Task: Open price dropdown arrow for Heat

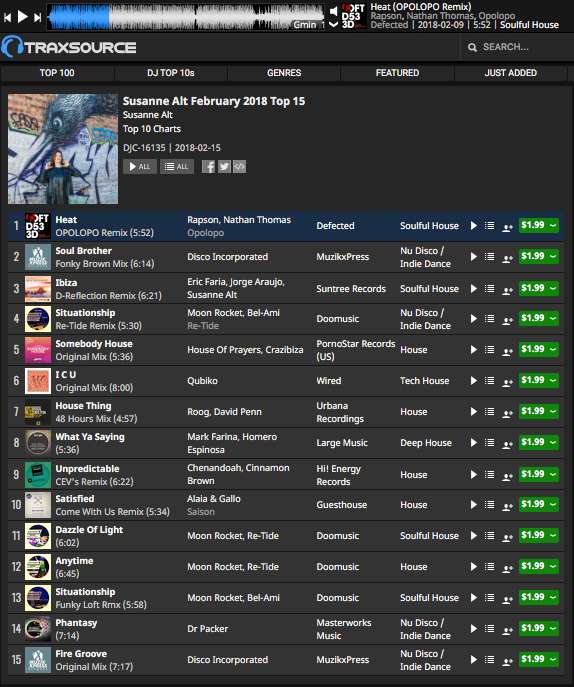Action: tap(553, 226)
